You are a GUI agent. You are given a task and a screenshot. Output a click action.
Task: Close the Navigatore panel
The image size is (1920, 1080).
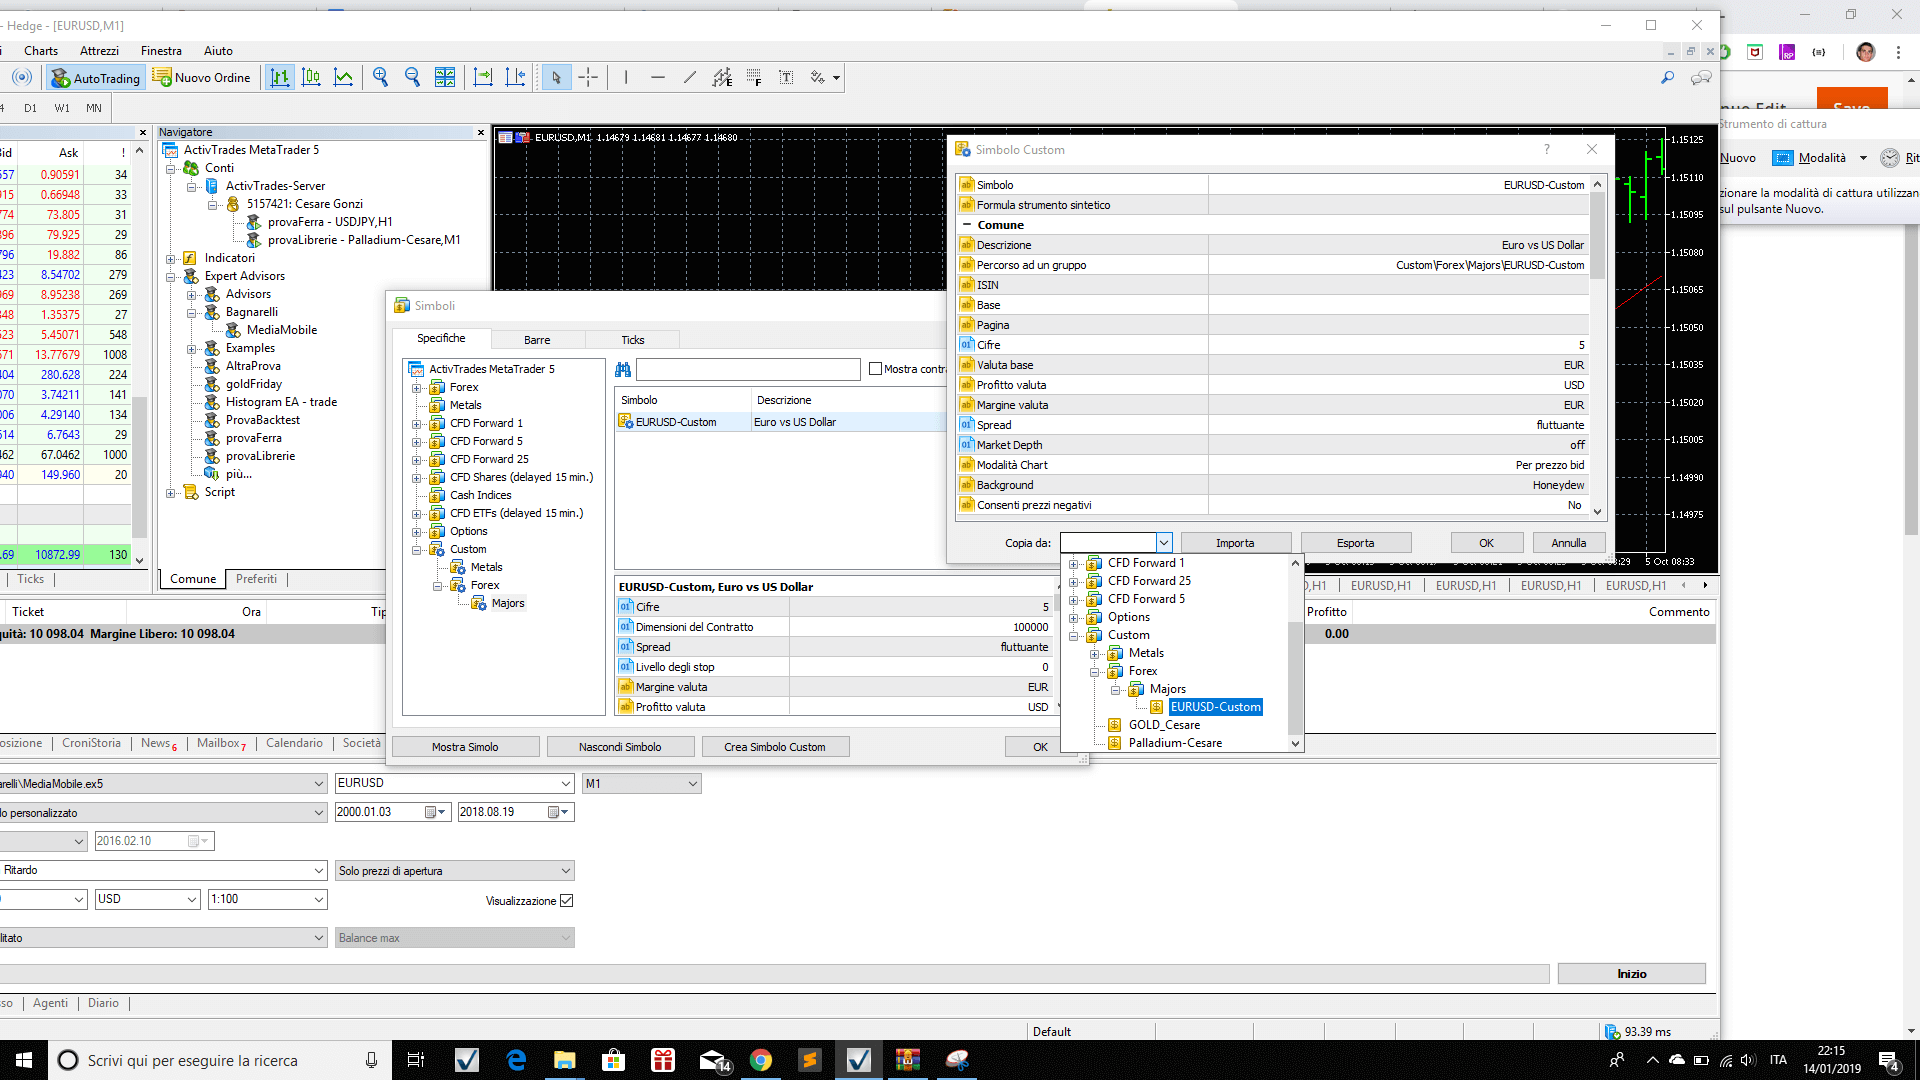click(x=481, y=132)
